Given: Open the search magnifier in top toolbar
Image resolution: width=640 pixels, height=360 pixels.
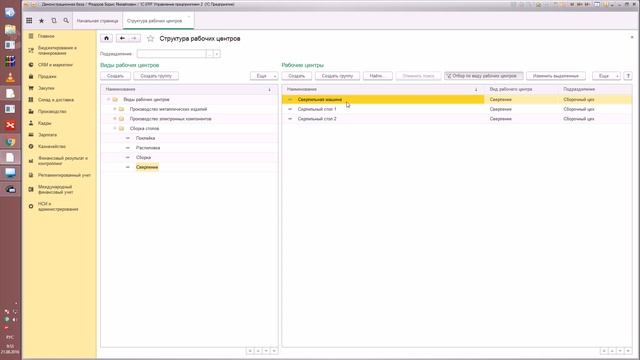Looking at the screenshot, I should tap(66, 20).
